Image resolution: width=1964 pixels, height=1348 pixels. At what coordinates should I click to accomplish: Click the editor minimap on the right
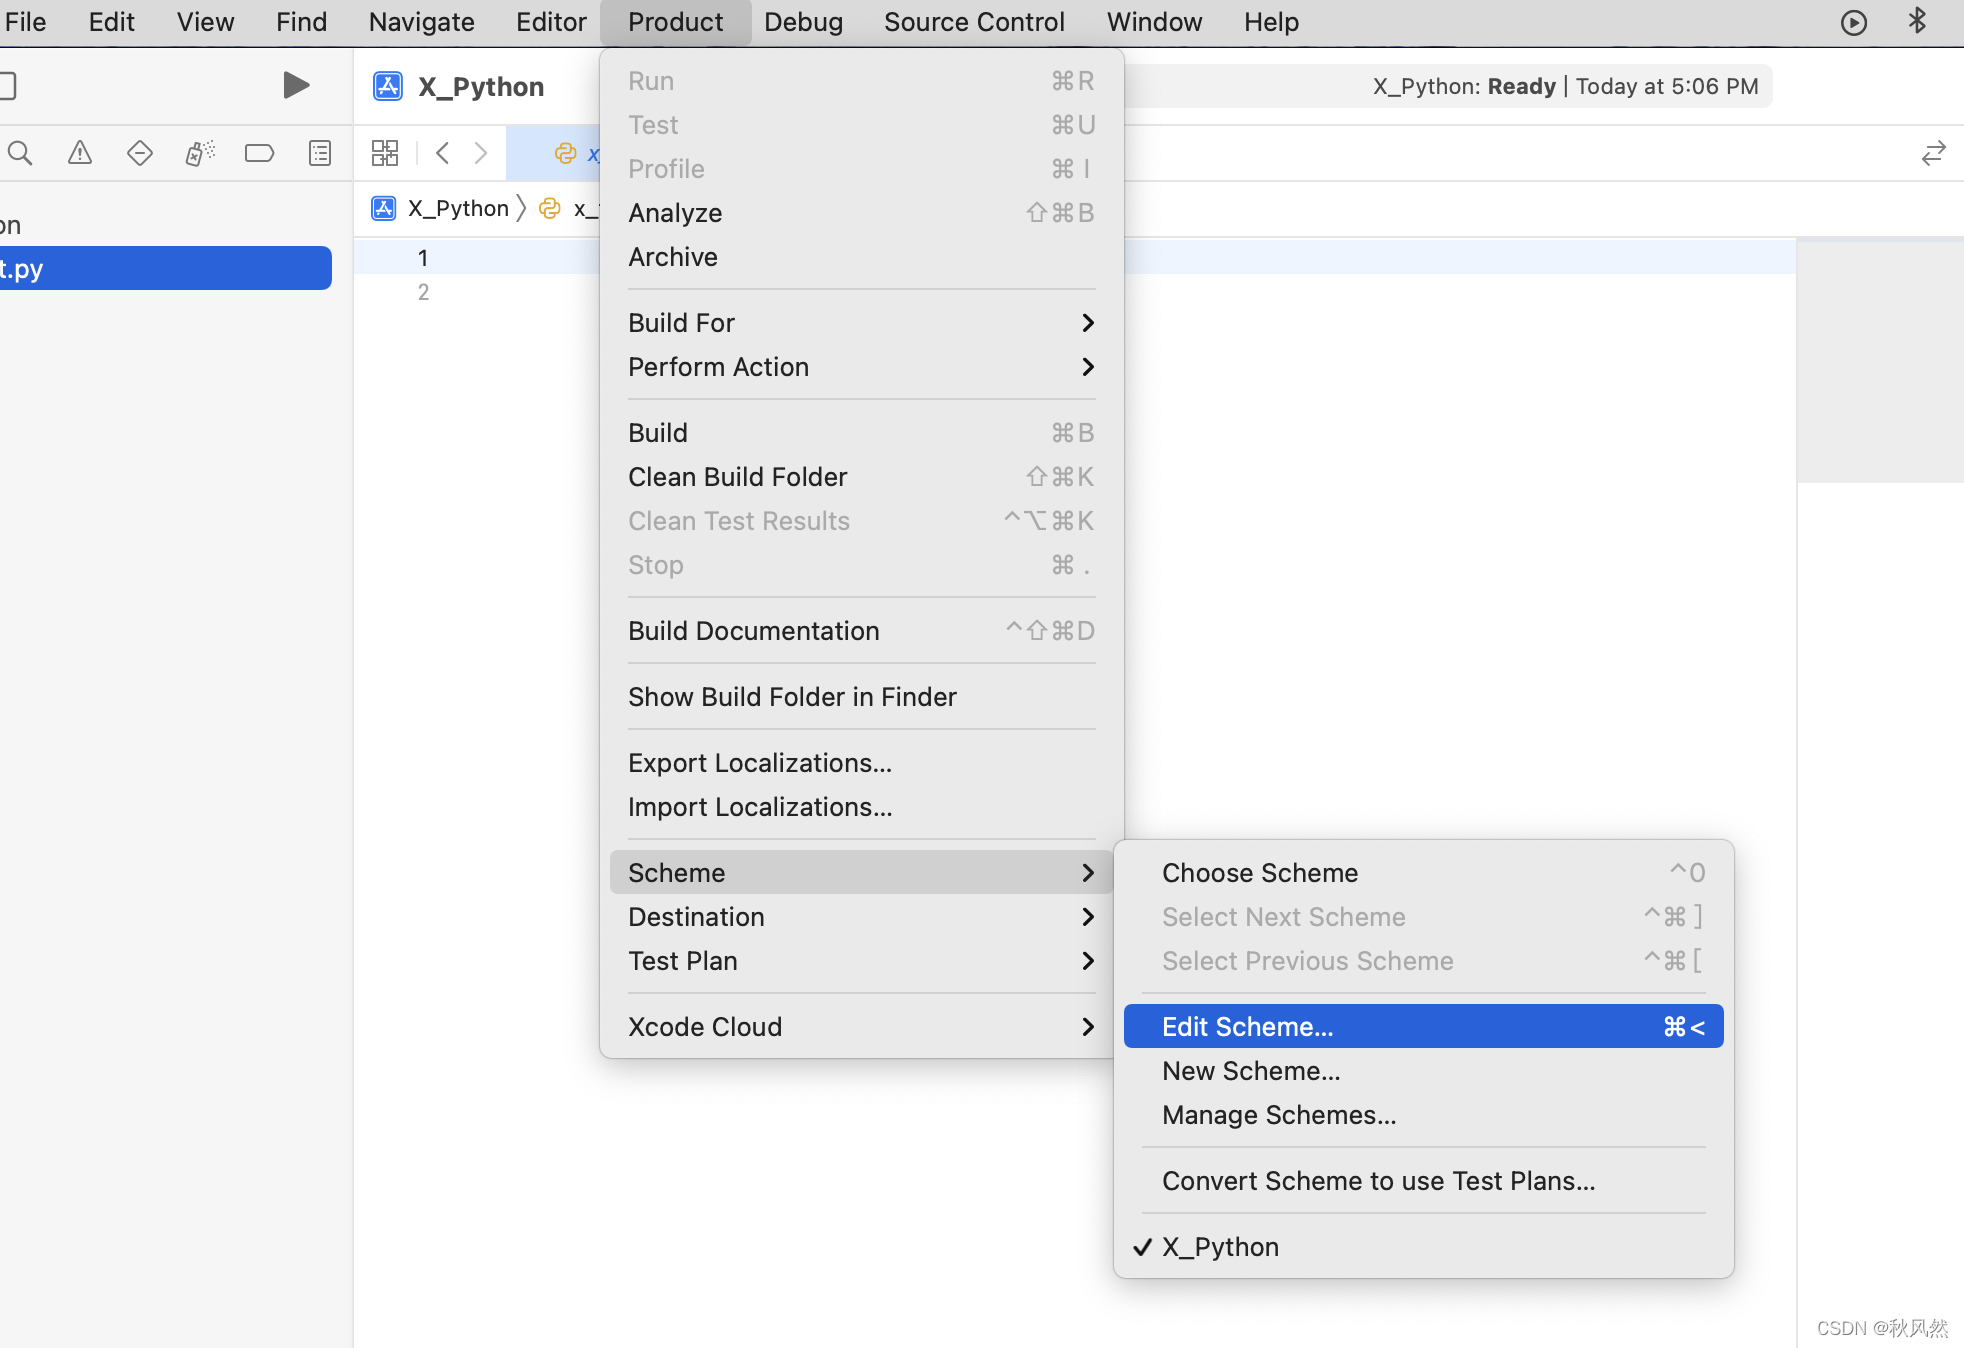[x=1880, y=360]
